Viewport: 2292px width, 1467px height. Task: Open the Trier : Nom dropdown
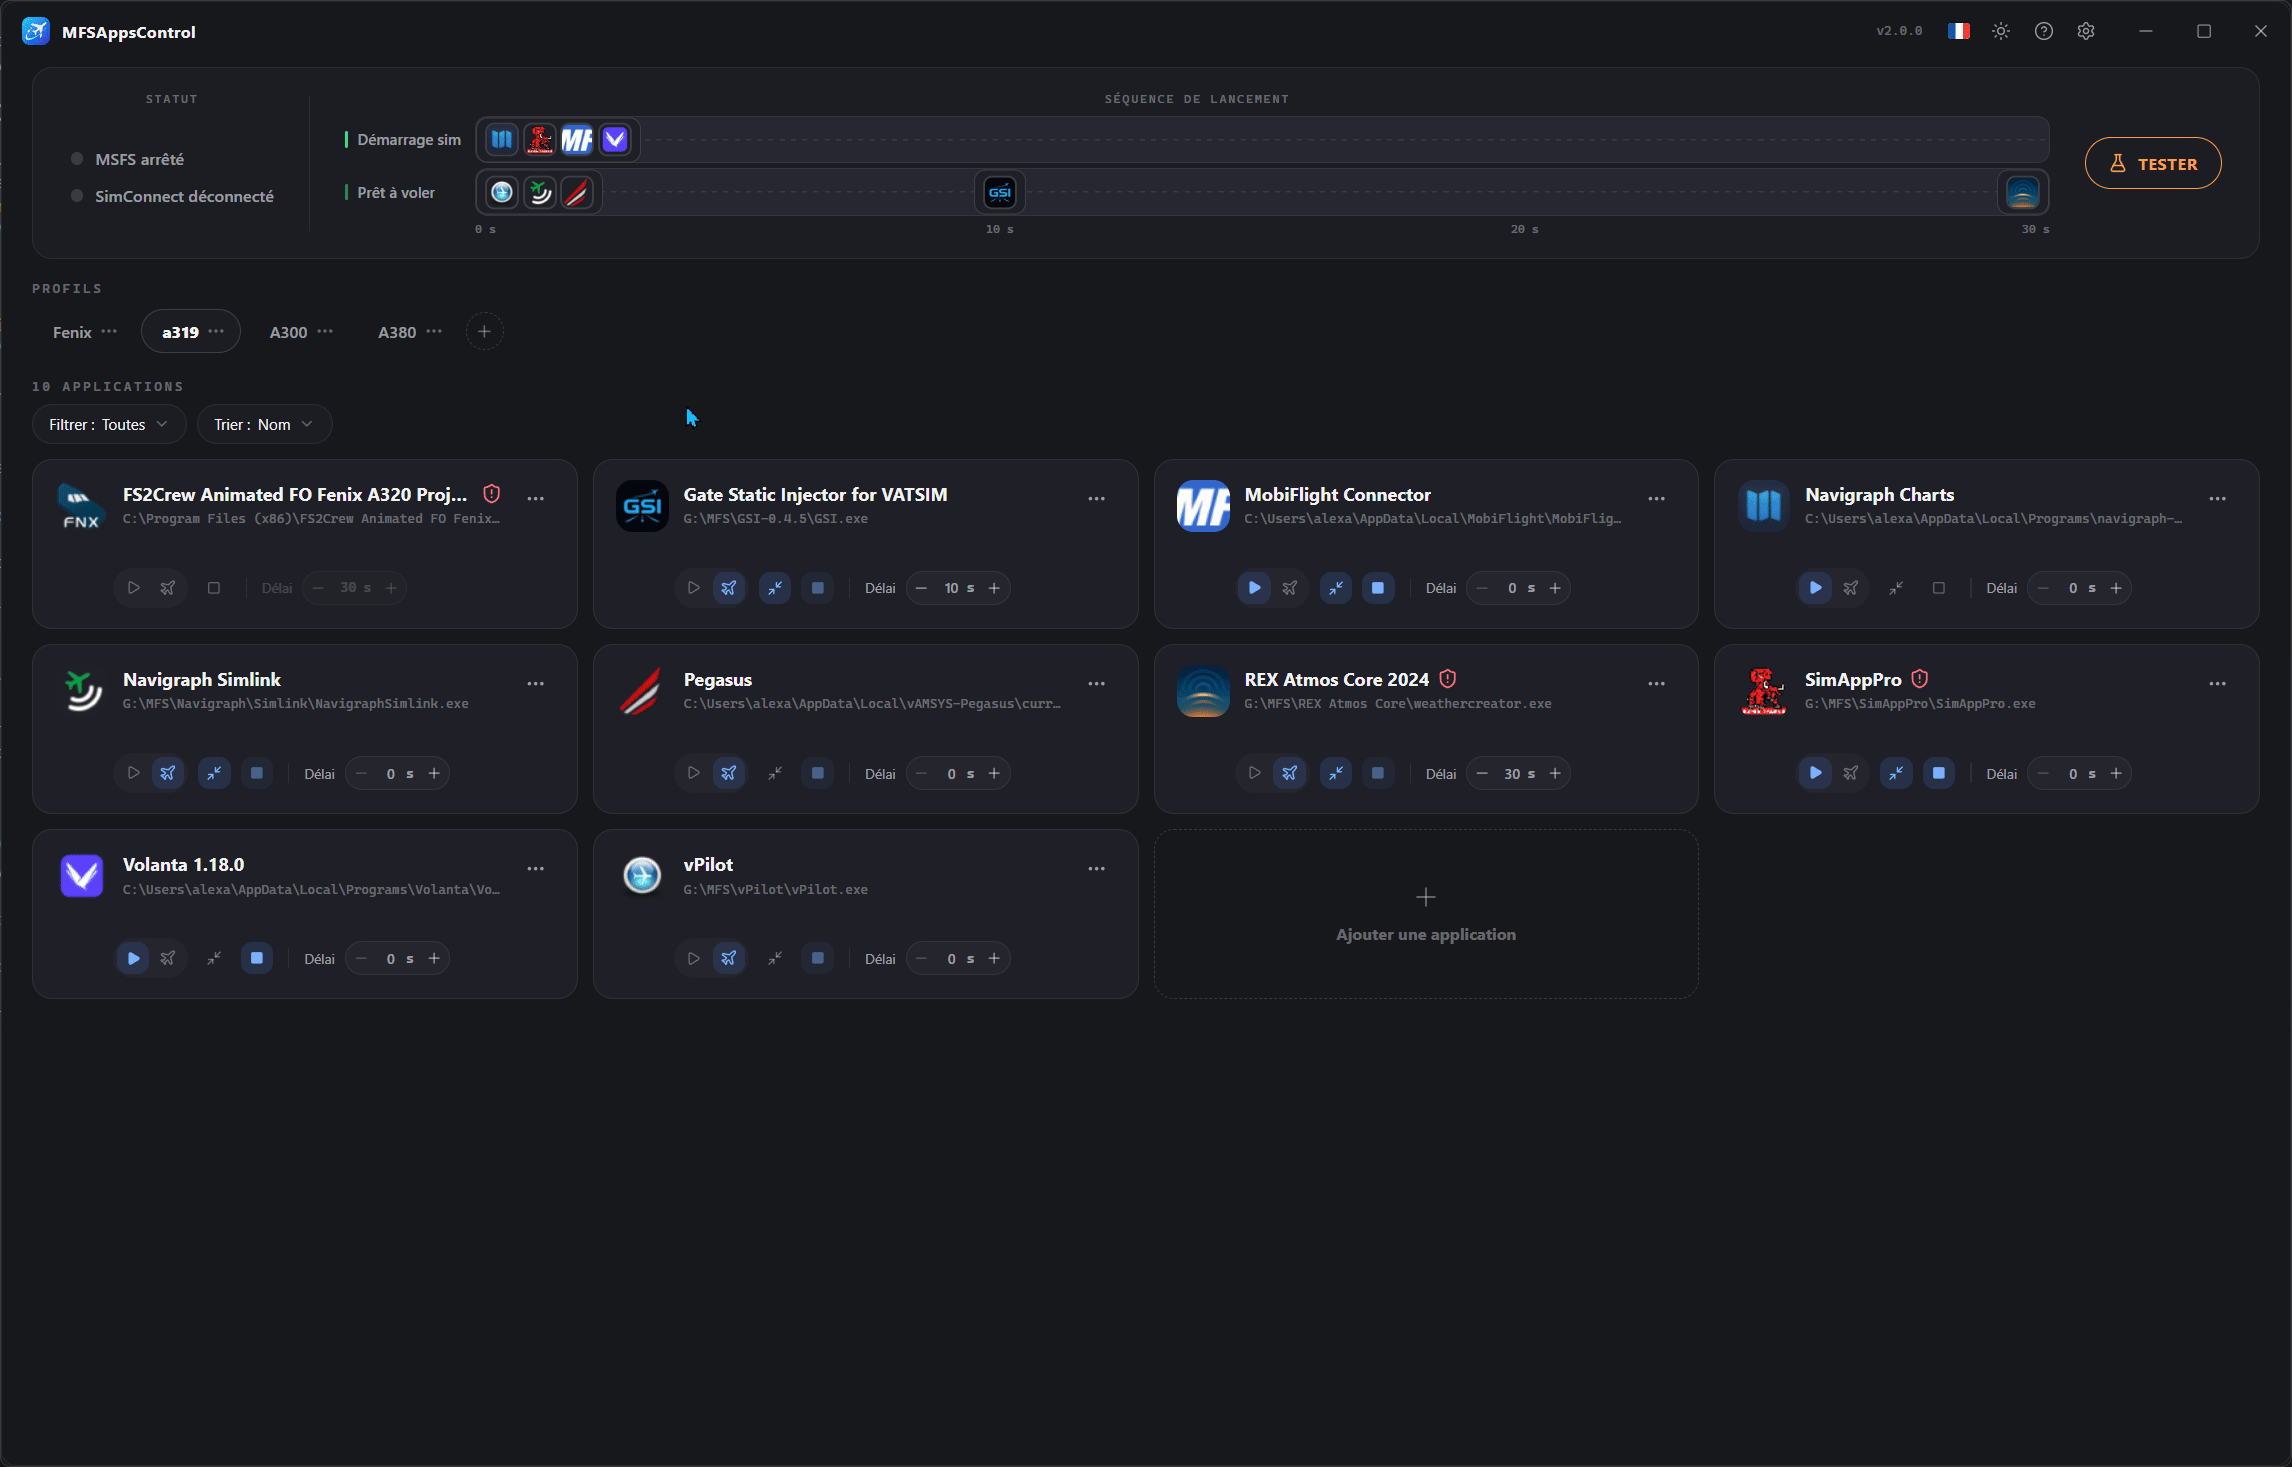264,424
